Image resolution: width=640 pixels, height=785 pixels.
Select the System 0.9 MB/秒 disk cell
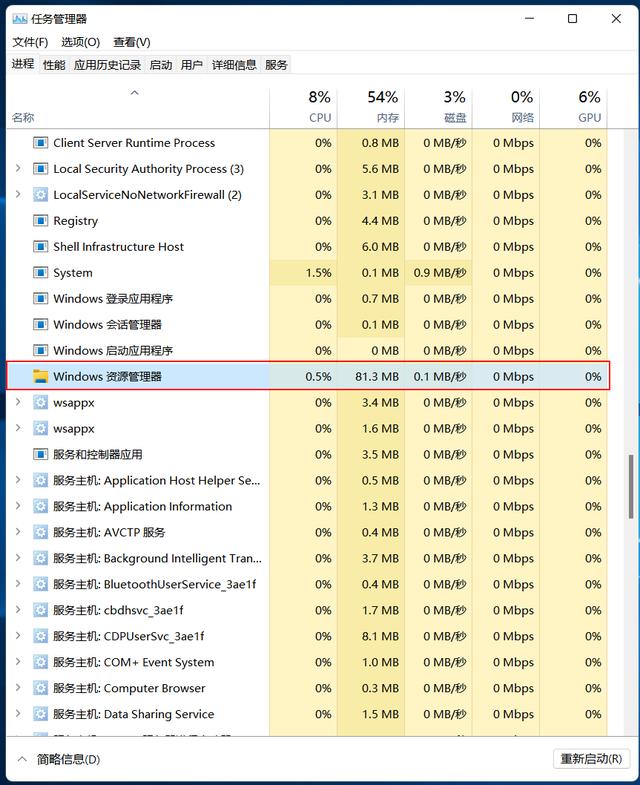point(439,273)
